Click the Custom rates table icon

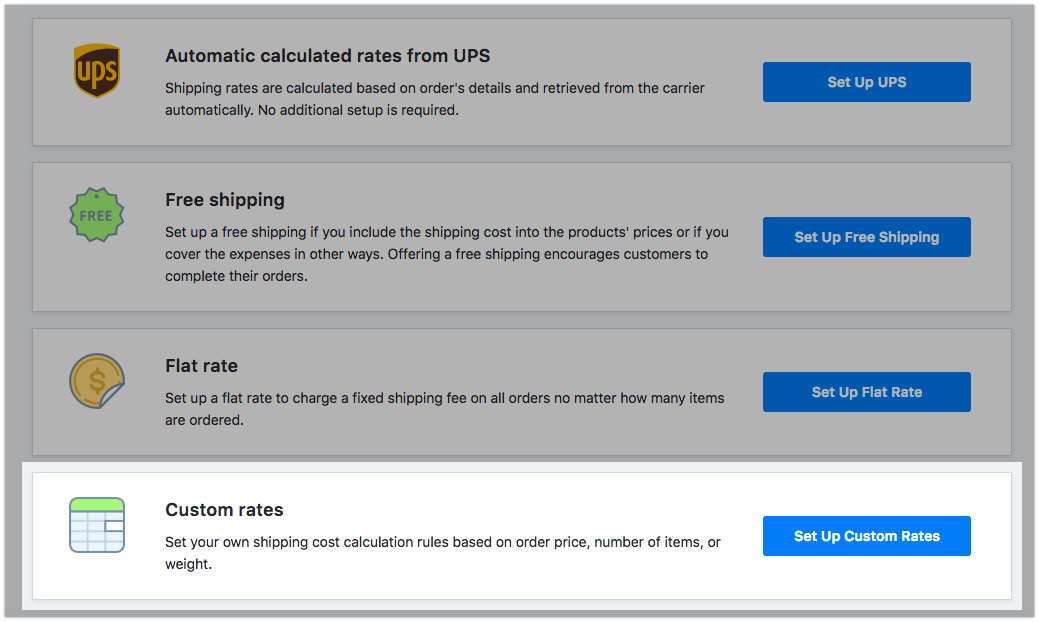97,524
